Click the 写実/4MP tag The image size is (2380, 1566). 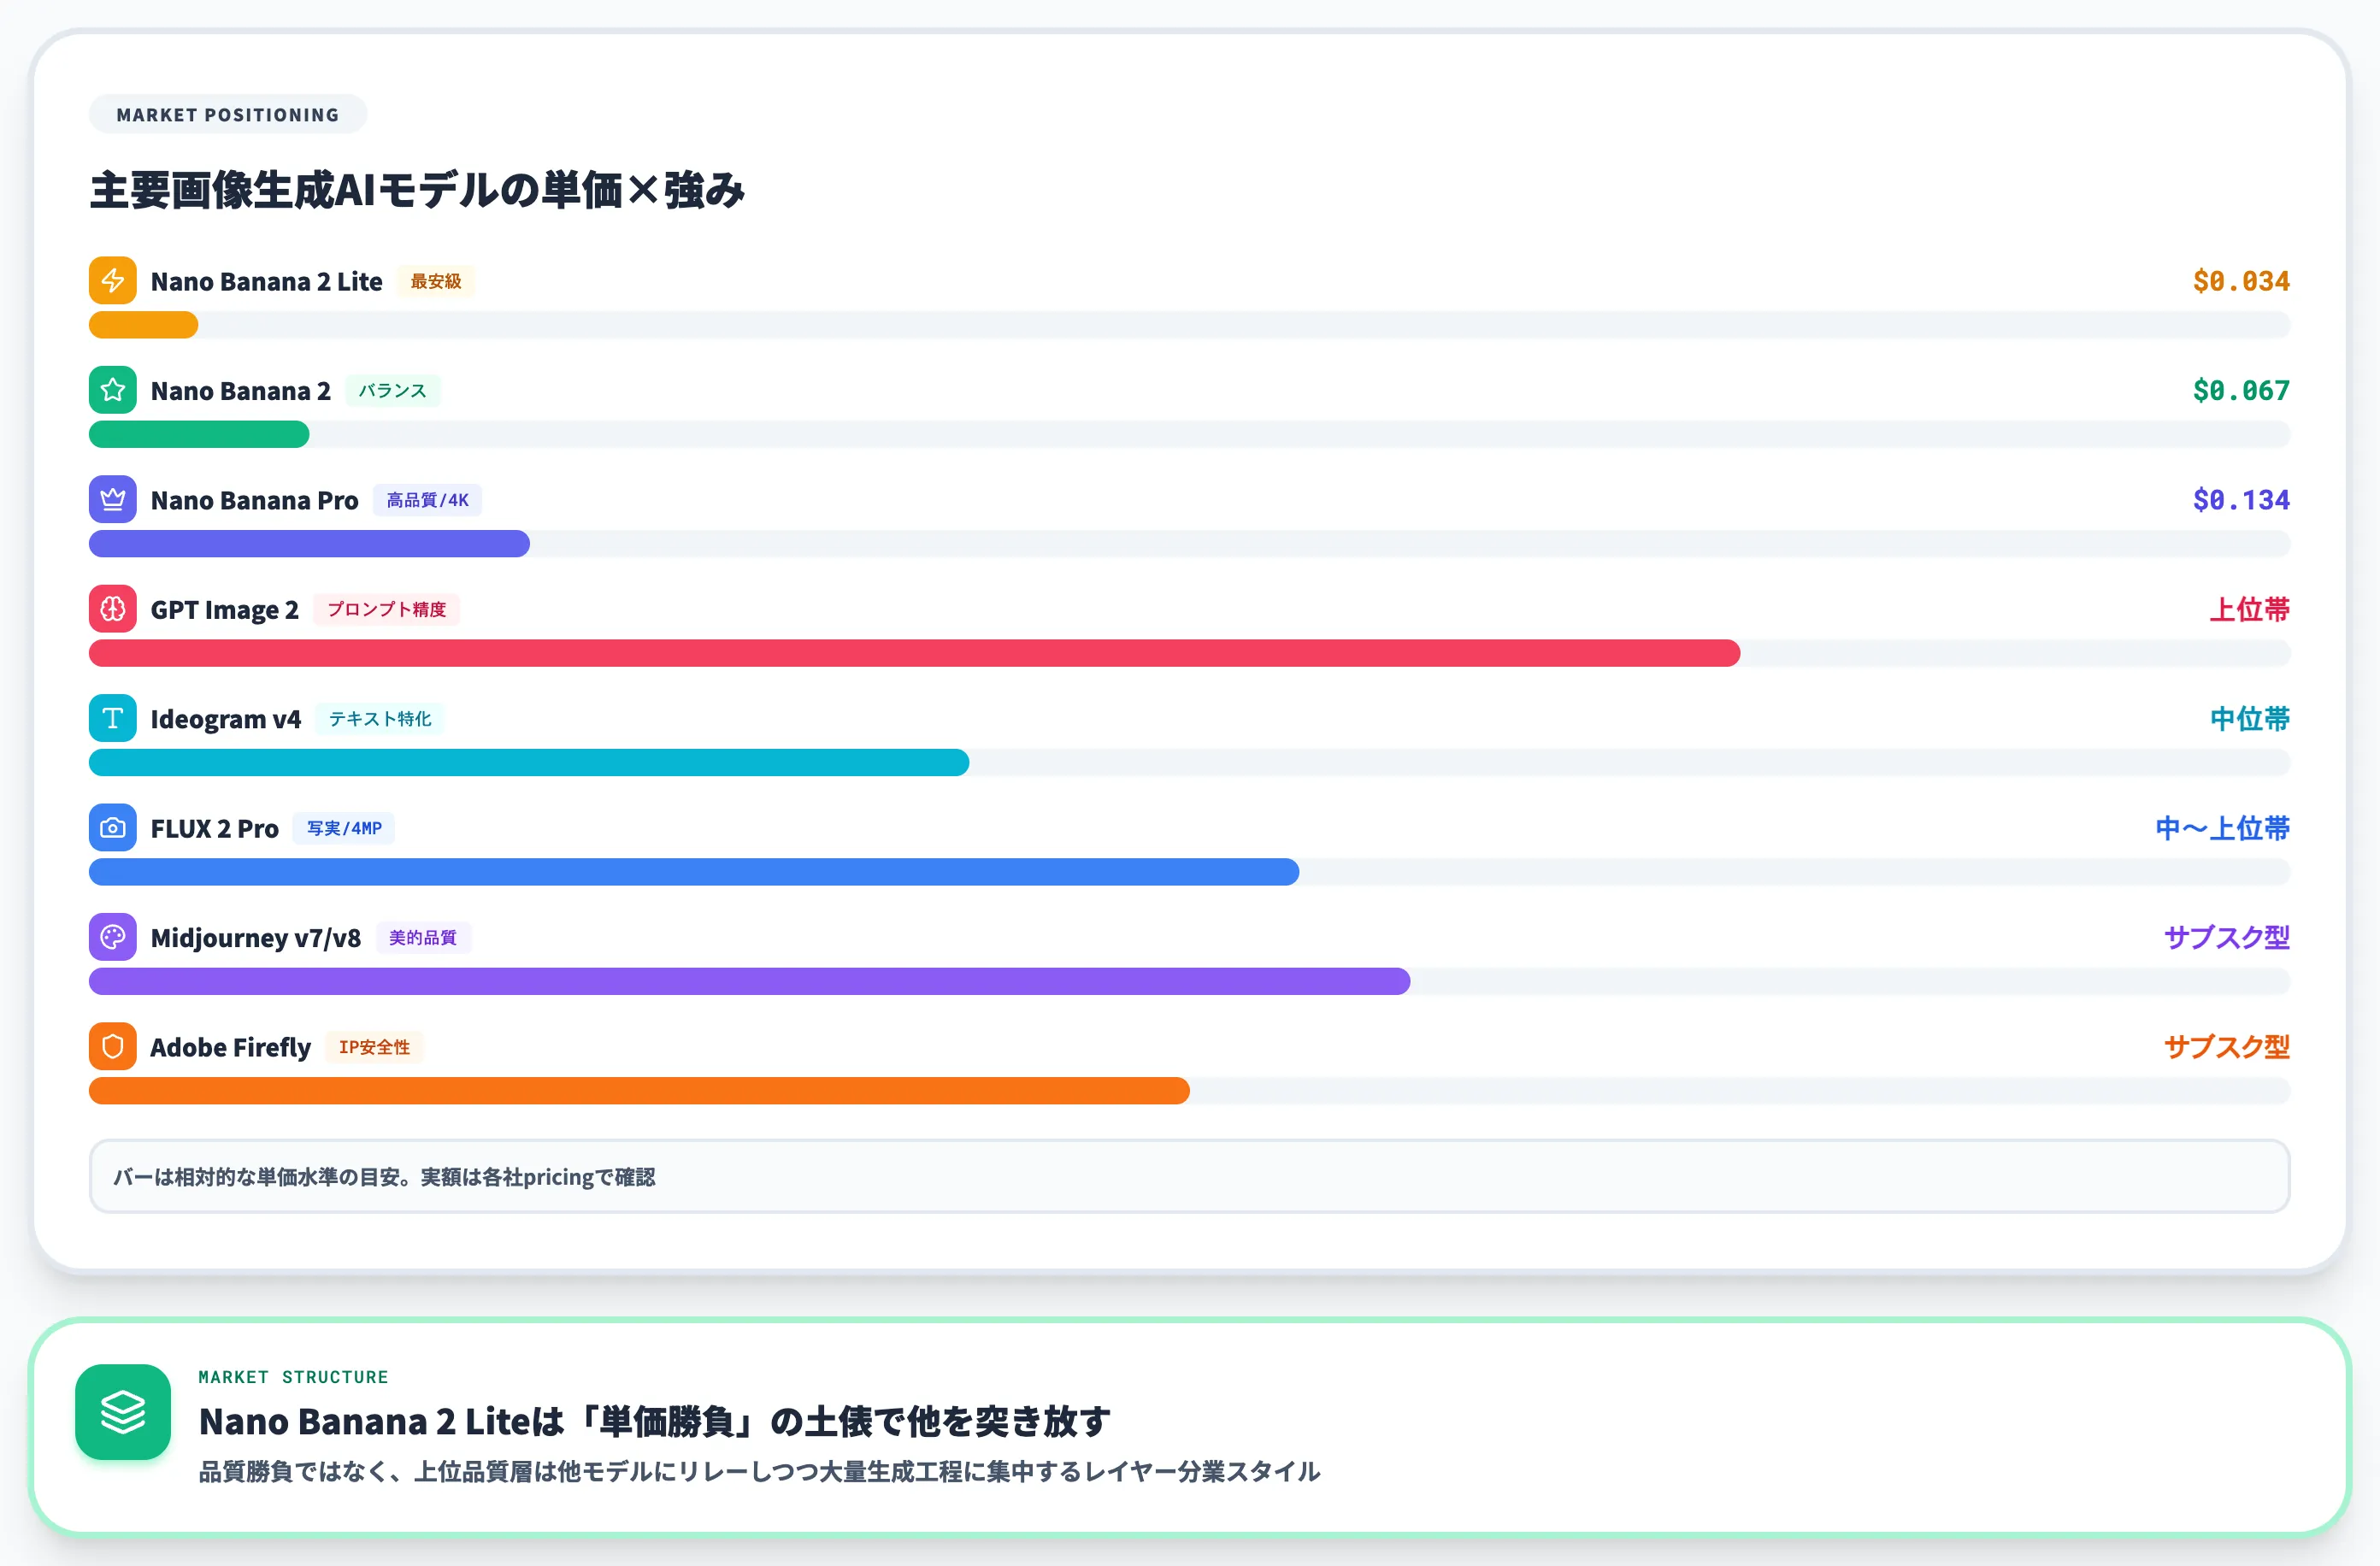pos(344,829)
